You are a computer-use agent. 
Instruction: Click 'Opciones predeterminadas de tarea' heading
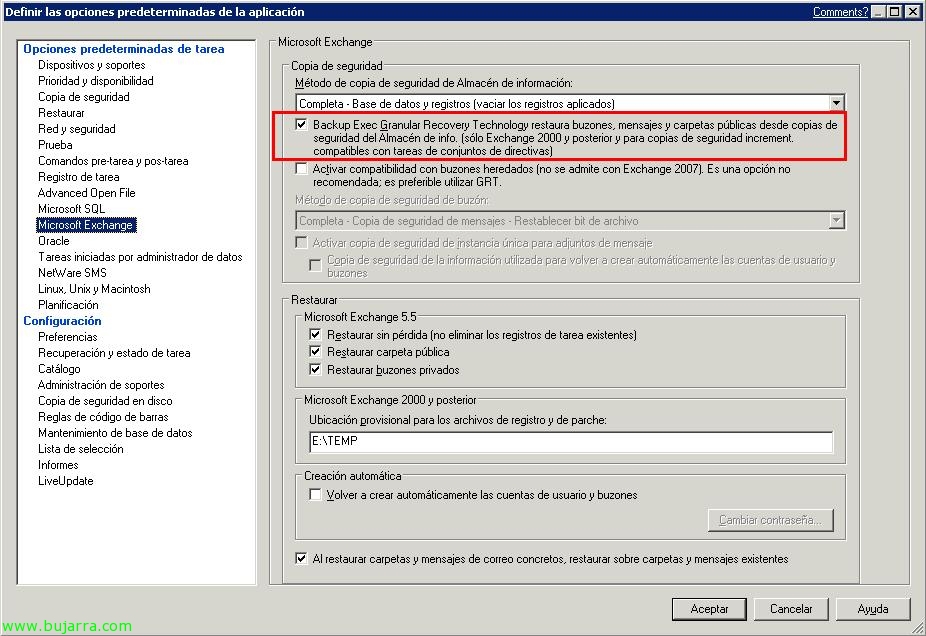click(124, 49)
